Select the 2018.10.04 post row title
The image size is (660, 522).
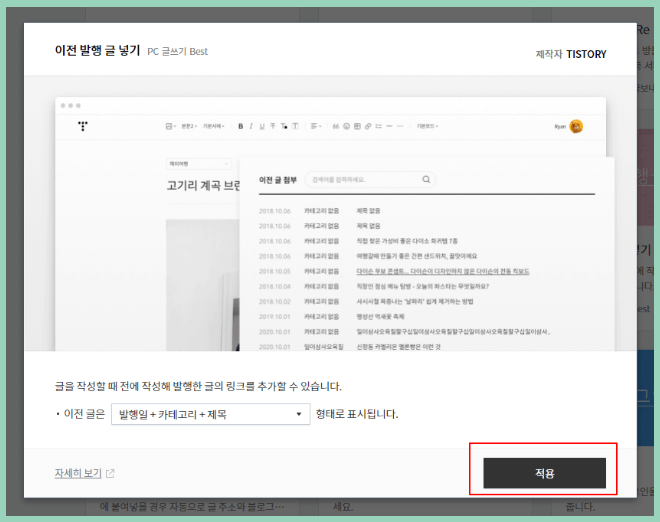[423, 286]
